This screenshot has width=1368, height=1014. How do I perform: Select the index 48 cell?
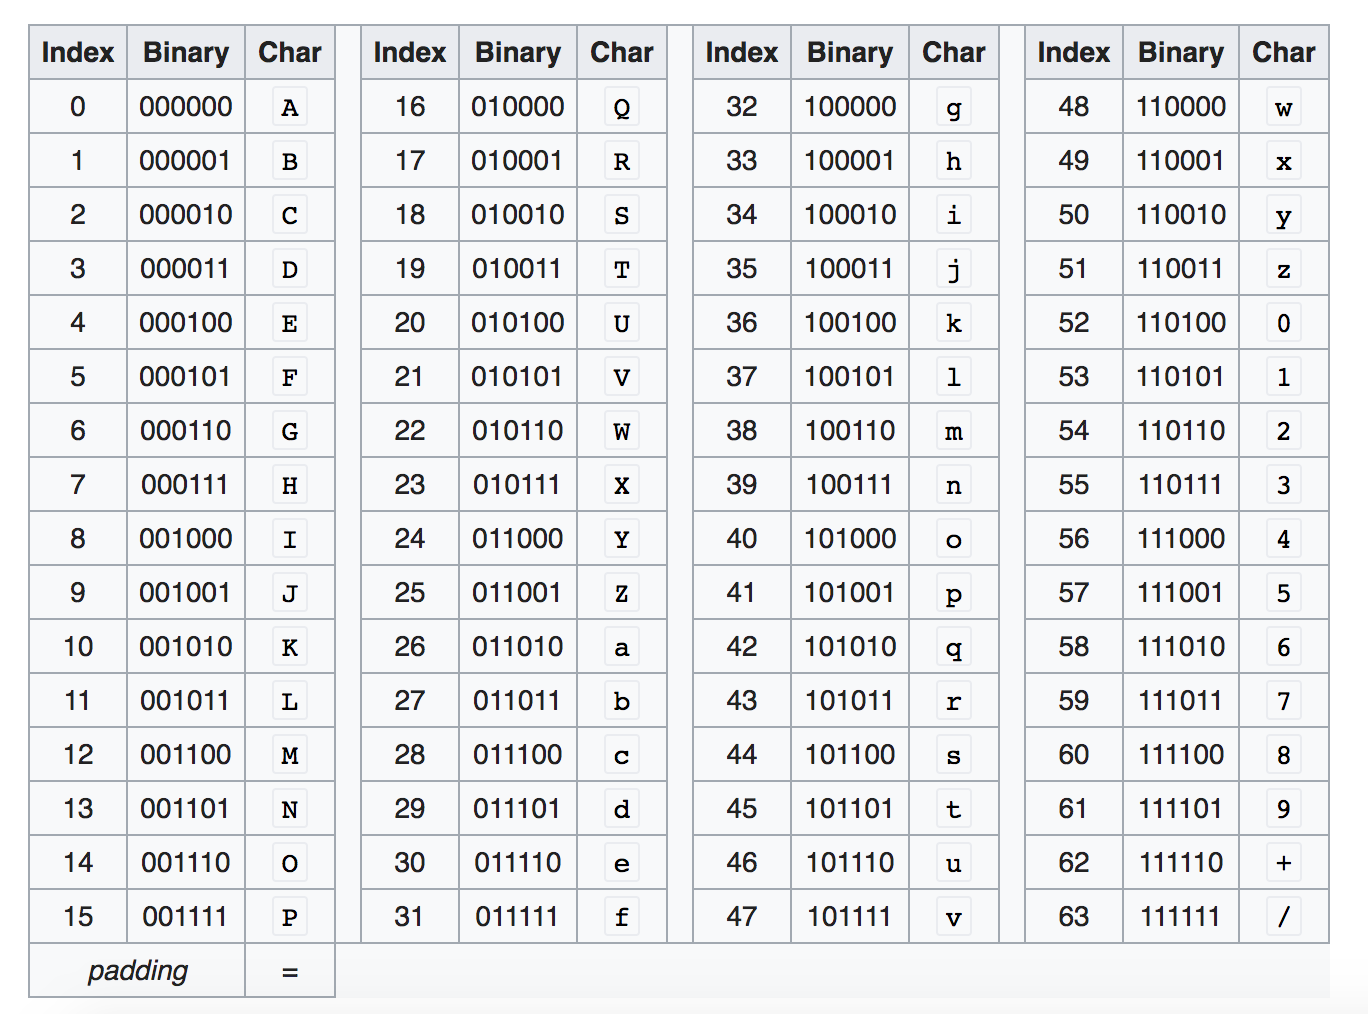pos(1073,106)
